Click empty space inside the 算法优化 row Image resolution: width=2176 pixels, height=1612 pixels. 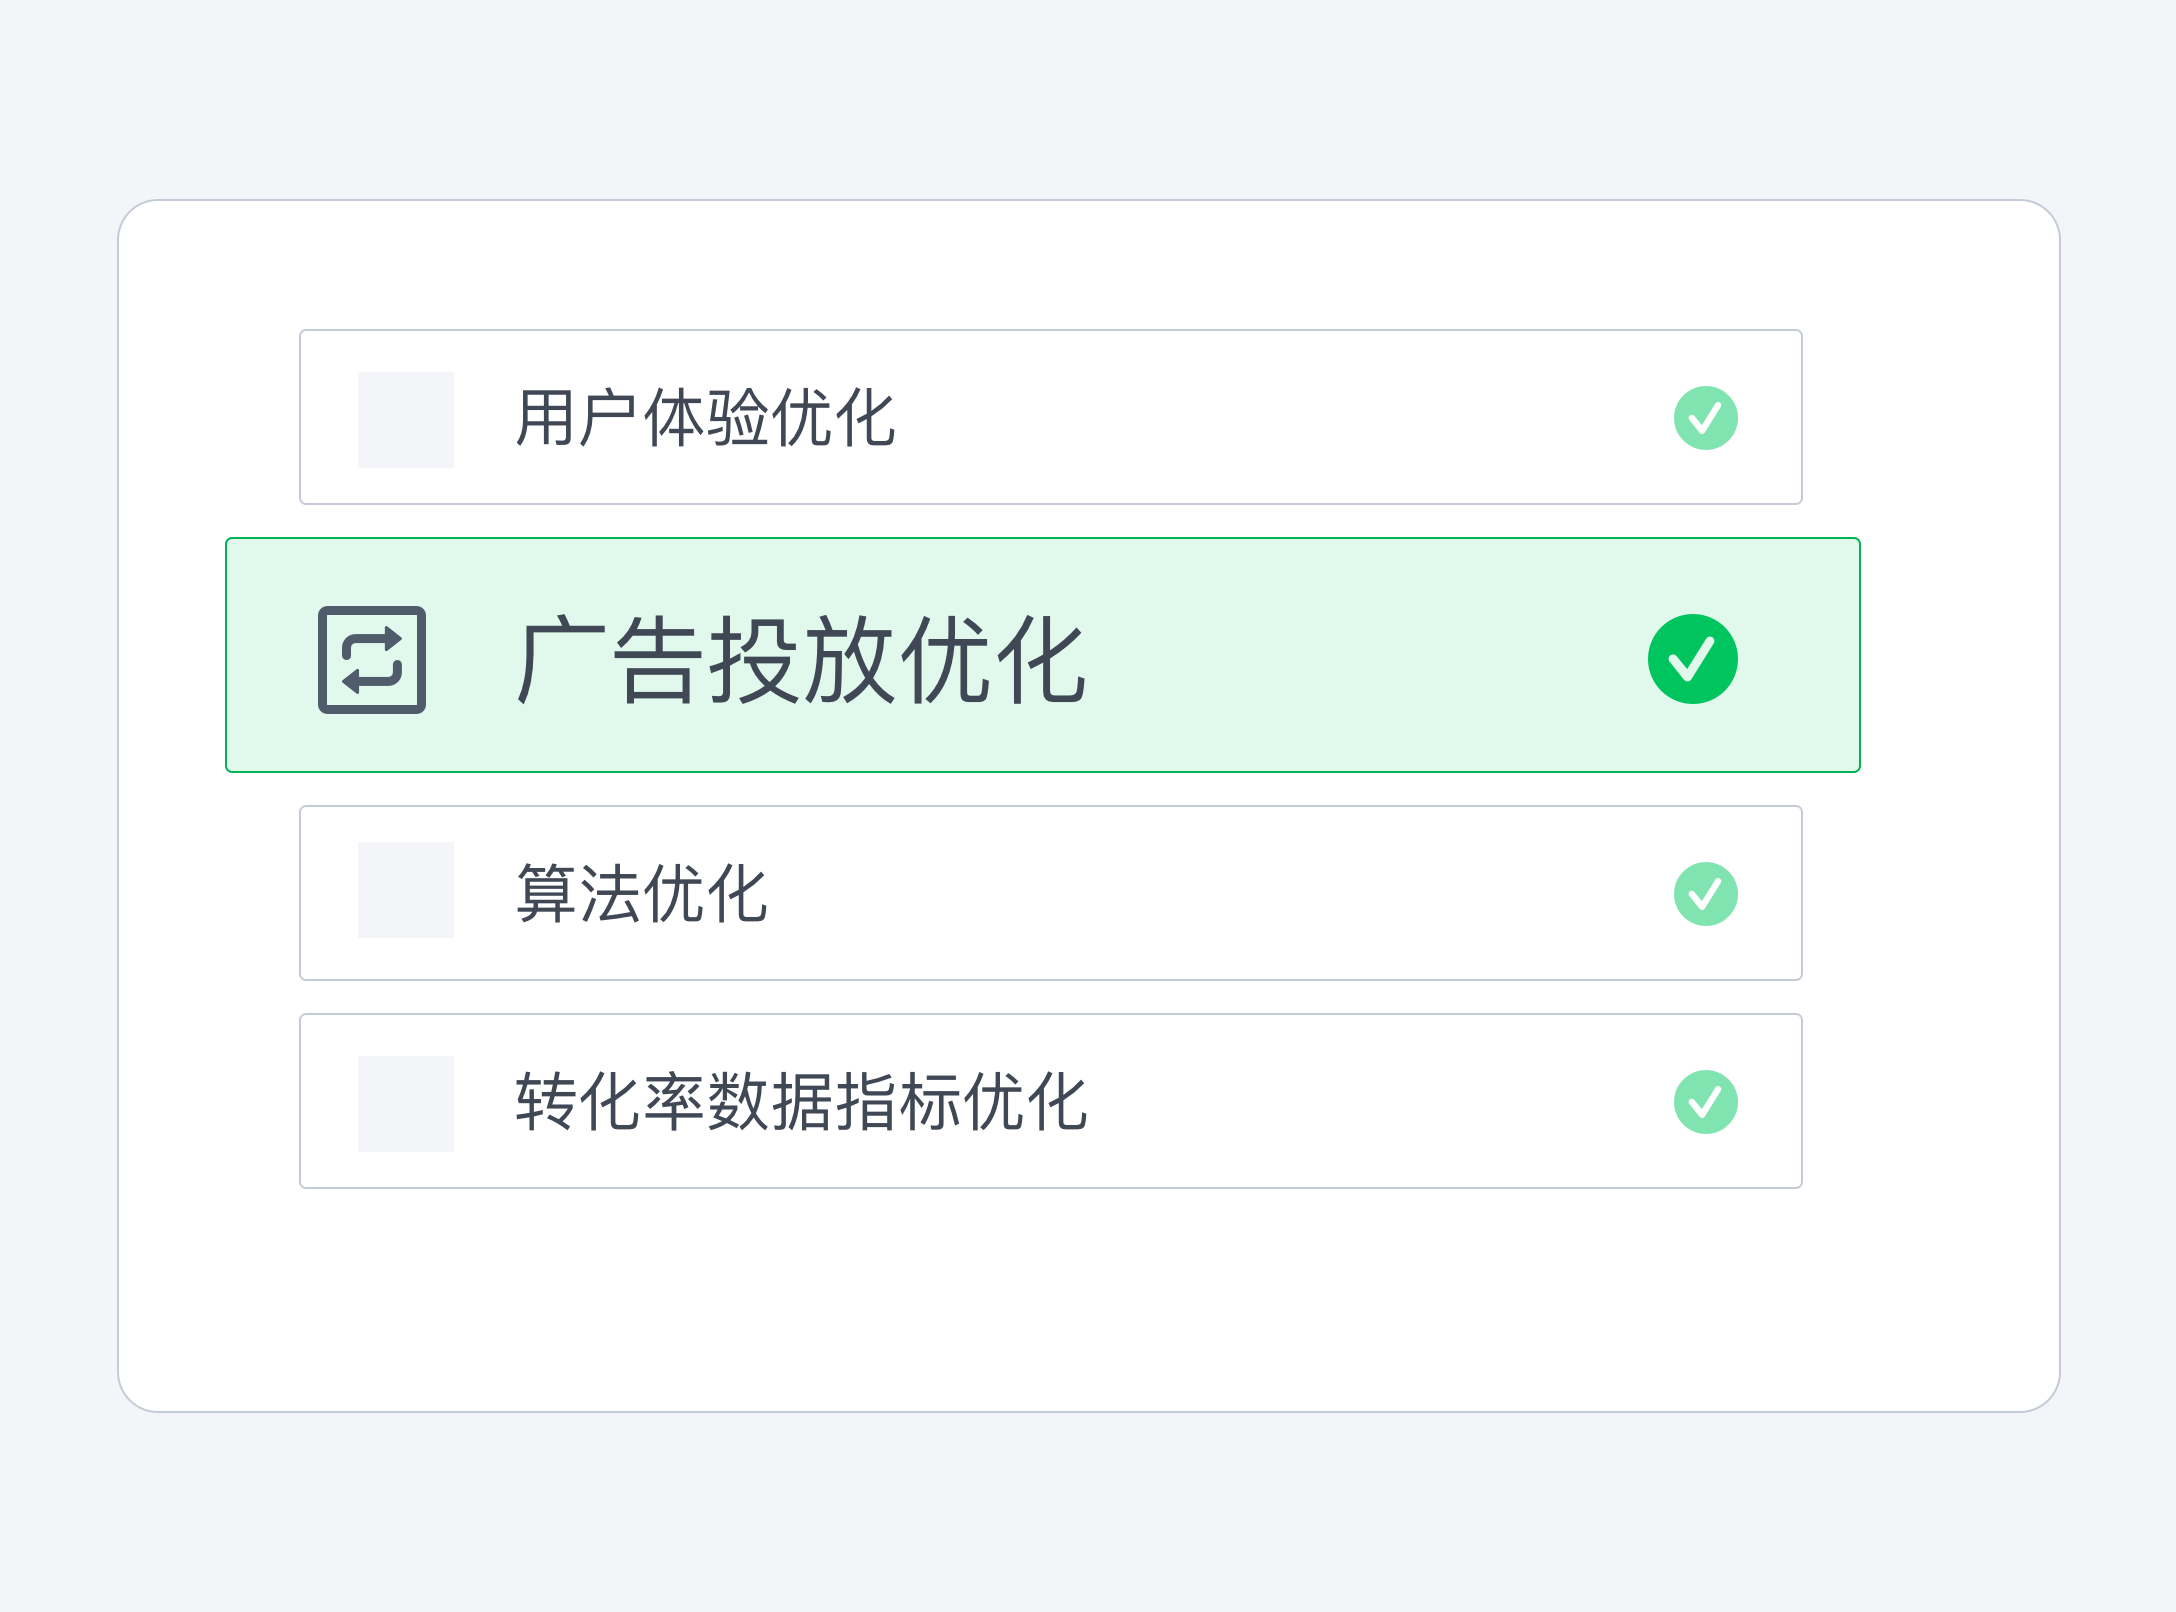(1200, 894)
